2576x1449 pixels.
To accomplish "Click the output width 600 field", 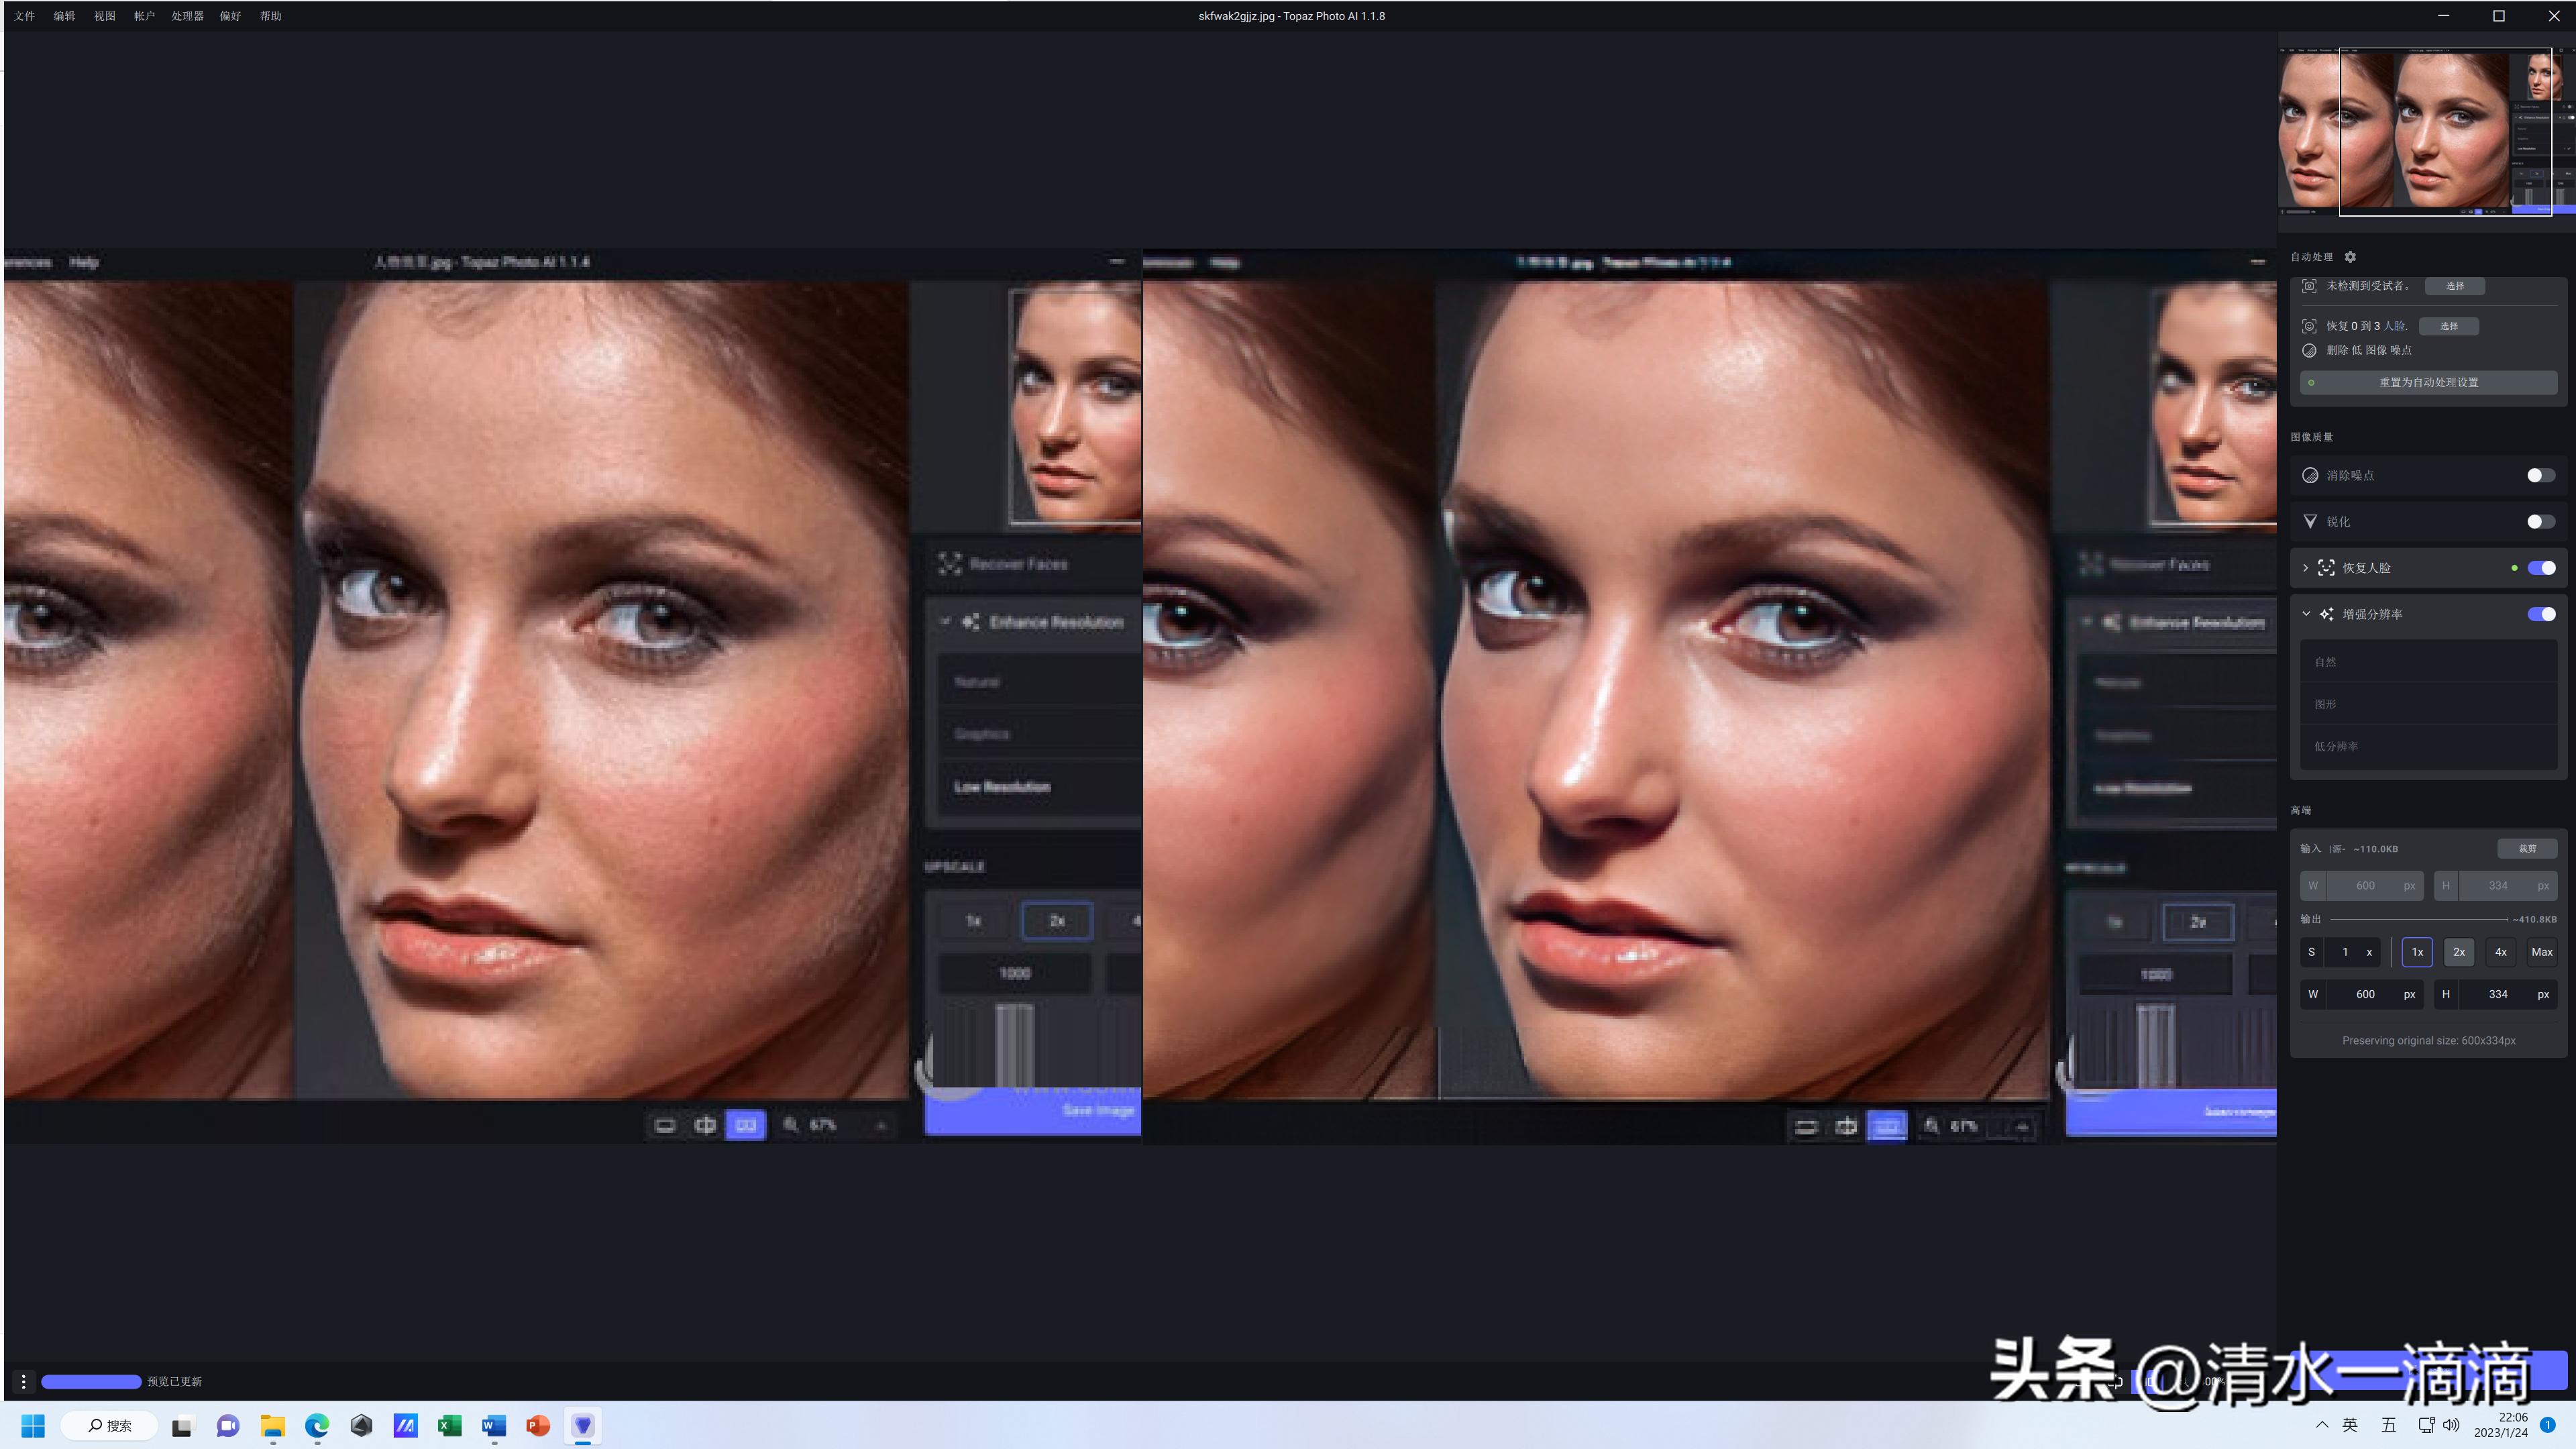I will pos(2365,994).
